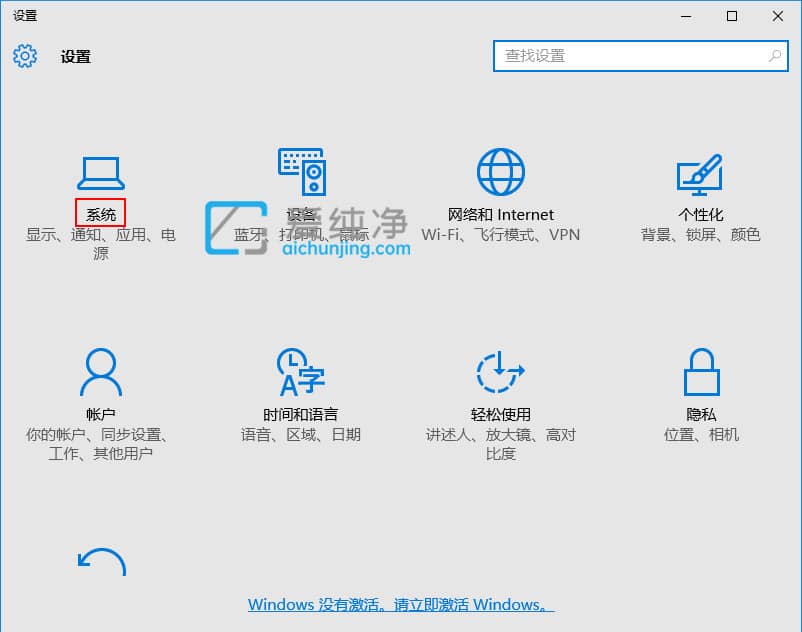This screenshot has width=802, height=632.
Task: Click 背景、锁屏、颜色 description
Action: click(x=701, y=235)
